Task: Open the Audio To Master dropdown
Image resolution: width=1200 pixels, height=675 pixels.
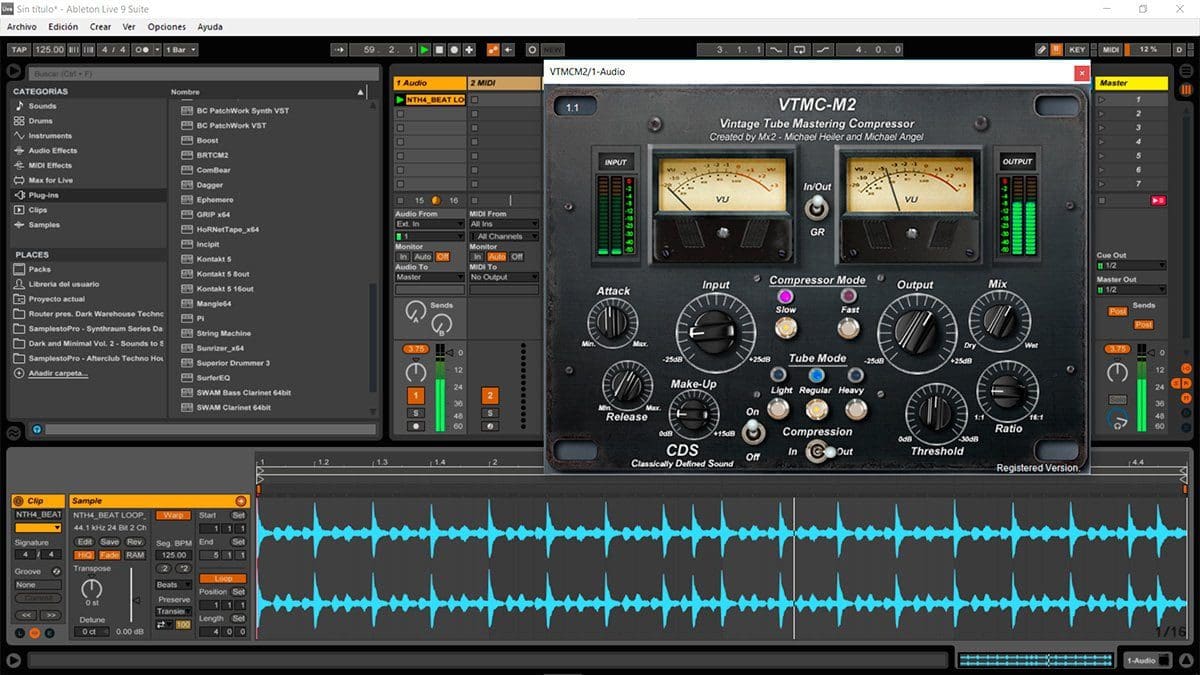Action: coord(430,277)
